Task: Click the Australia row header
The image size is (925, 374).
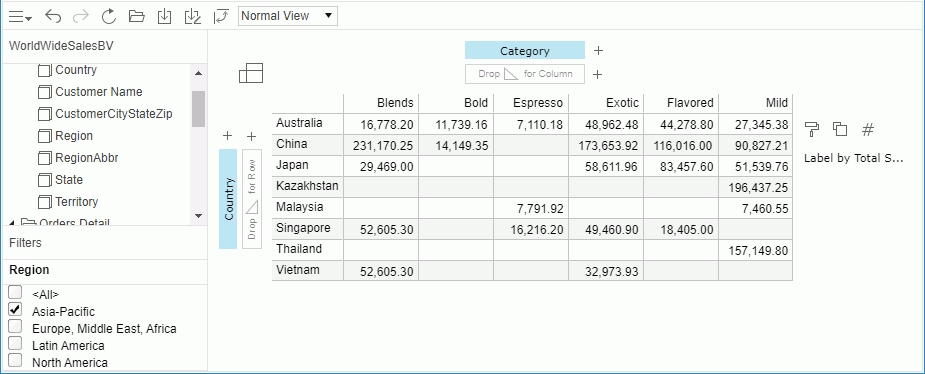Action: tap(307, 123)
